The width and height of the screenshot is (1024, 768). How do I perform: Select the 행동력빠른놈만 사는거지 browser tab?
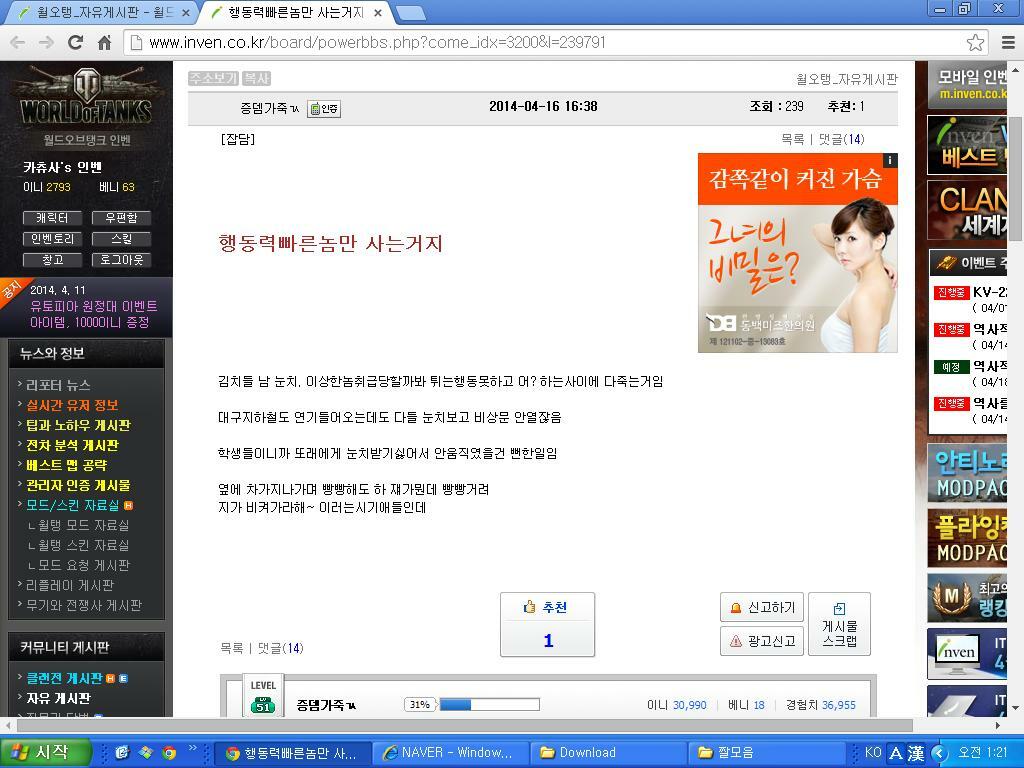pos(296,12)
